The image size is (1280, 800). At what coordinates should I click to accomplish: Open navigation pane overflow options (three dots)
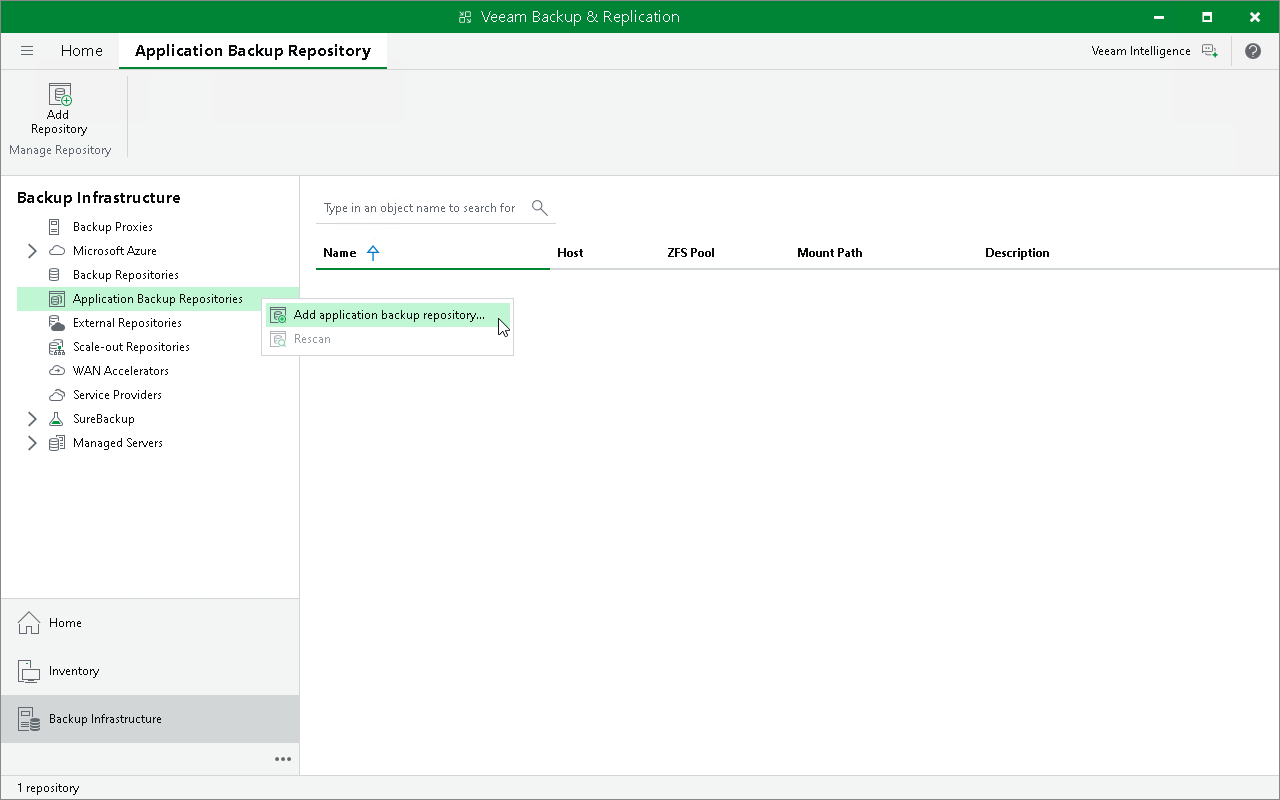click(283, 759)
